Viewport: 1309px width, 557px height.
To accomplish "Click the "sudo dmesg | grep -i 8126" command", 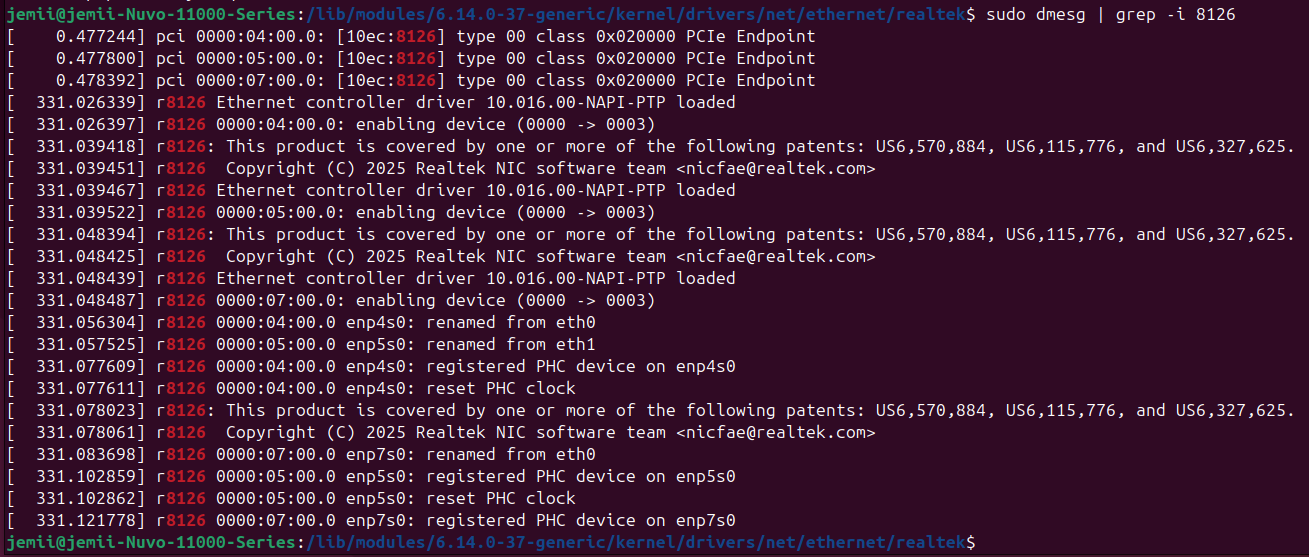I will point(1110,14).
